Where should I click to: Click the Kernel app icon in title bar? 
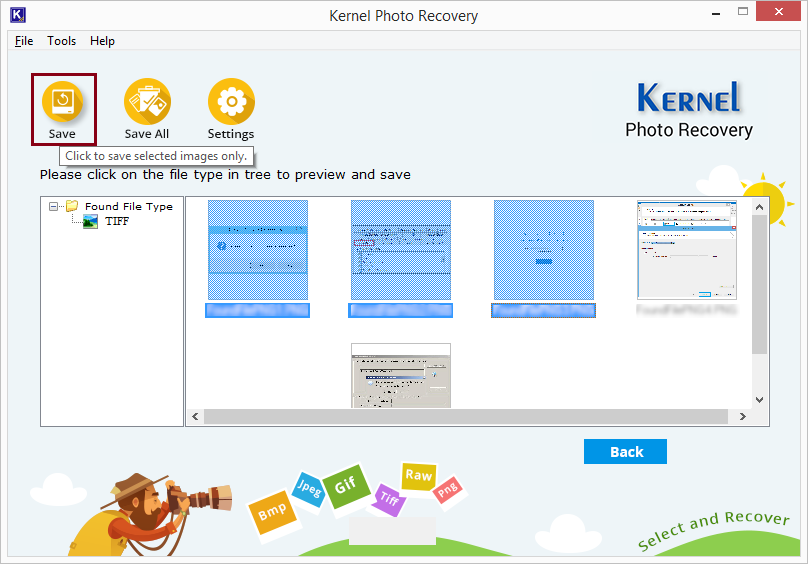(x=18, y=15)
